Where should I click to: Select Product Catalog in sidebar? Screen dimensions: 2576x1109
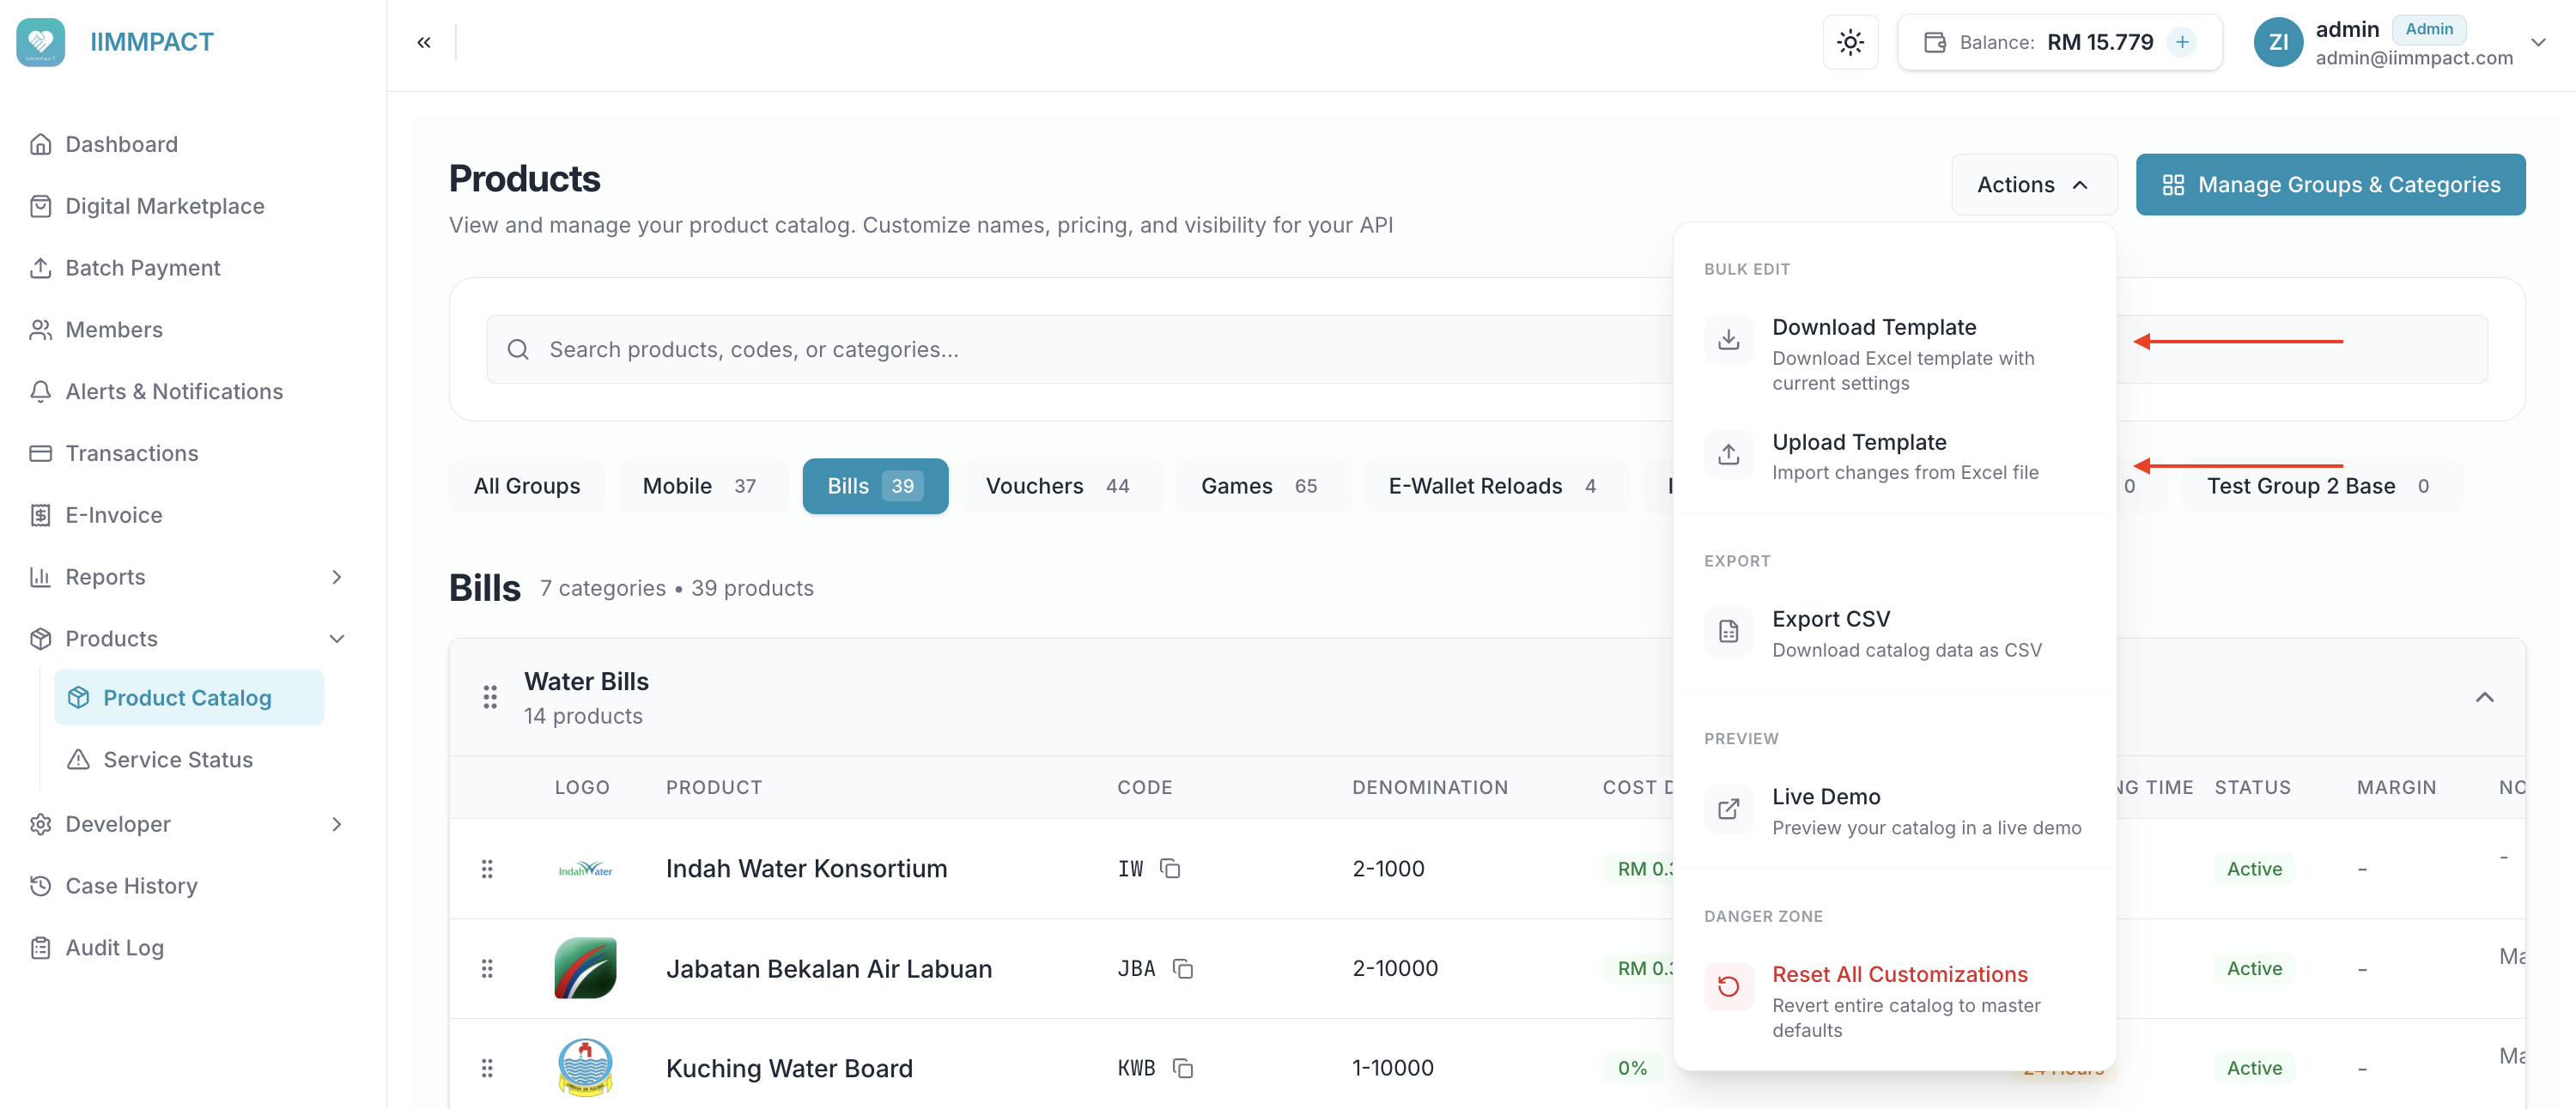[x=189, y=698]
